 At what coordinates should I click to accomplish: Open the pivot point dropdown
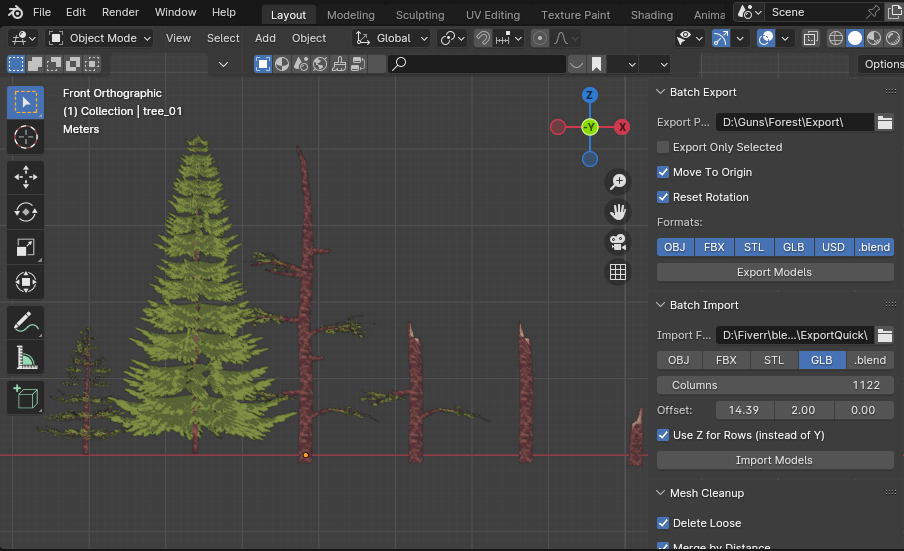pos(452,38)
